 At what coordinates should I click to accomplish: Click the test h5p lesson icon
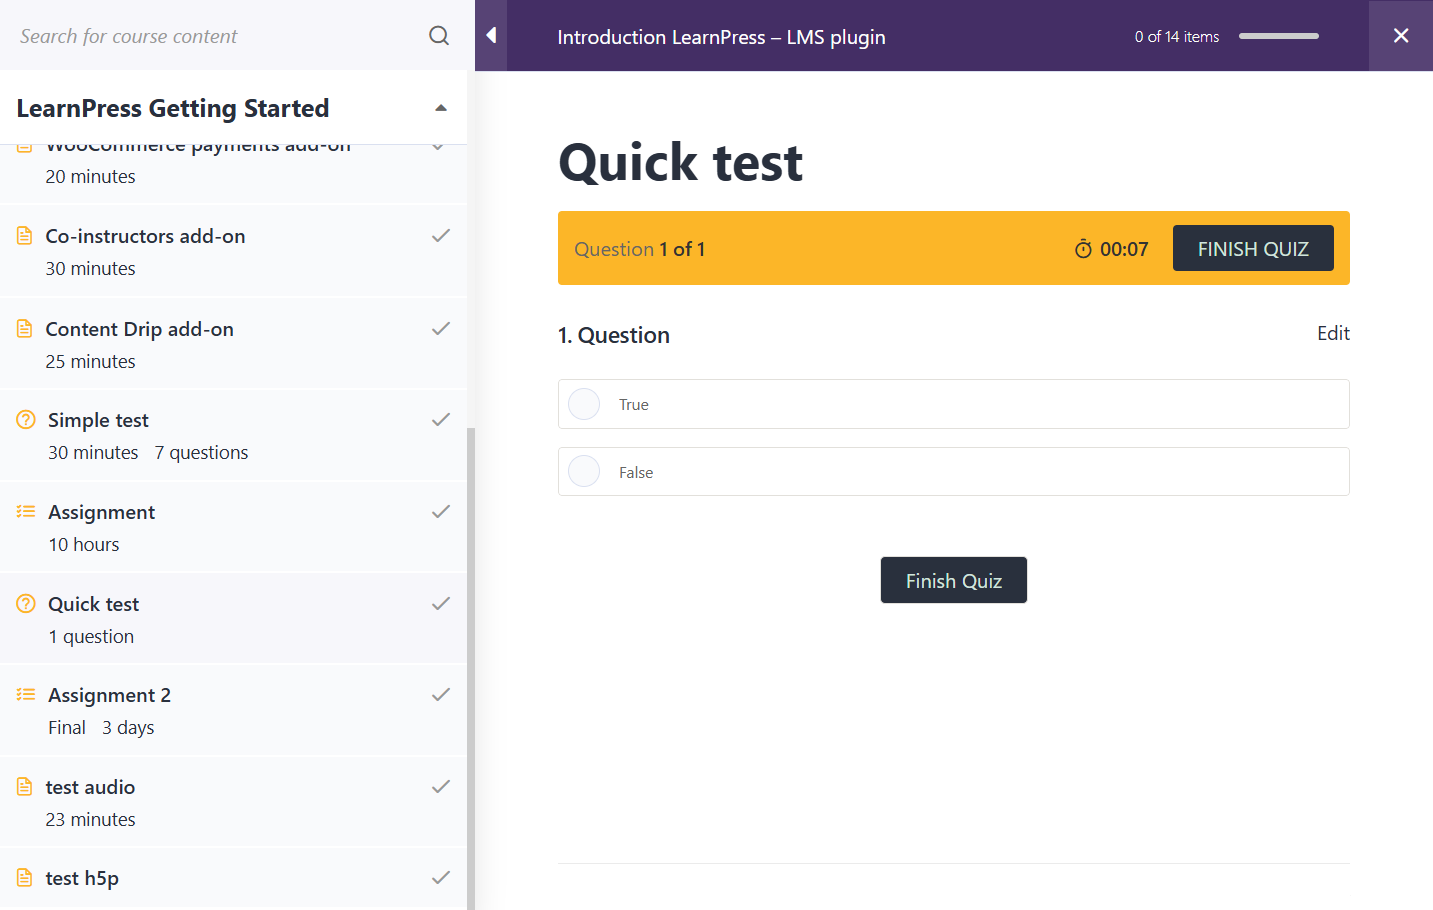click(25, 878)
